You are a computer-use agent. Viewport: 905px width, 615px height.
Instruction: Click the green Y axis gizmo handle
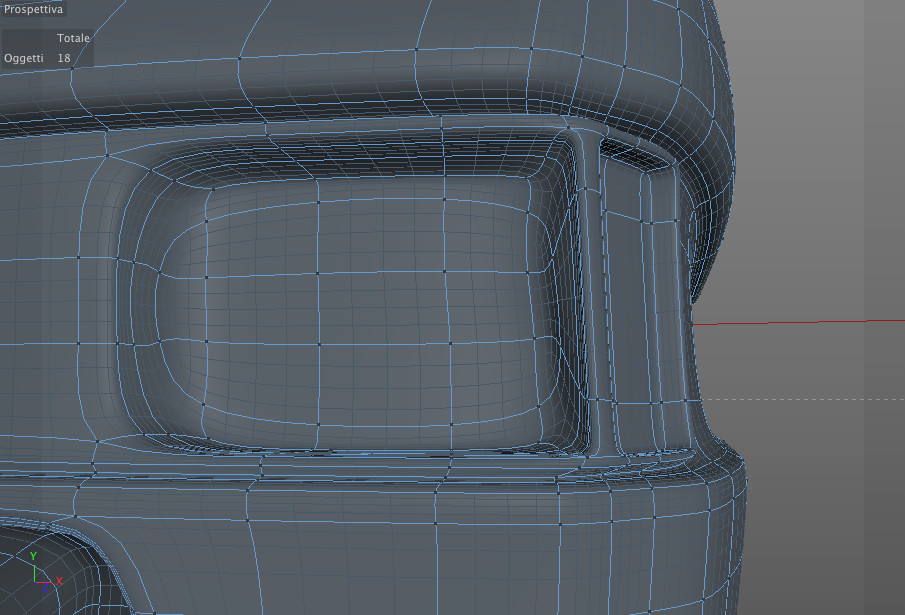33,556
